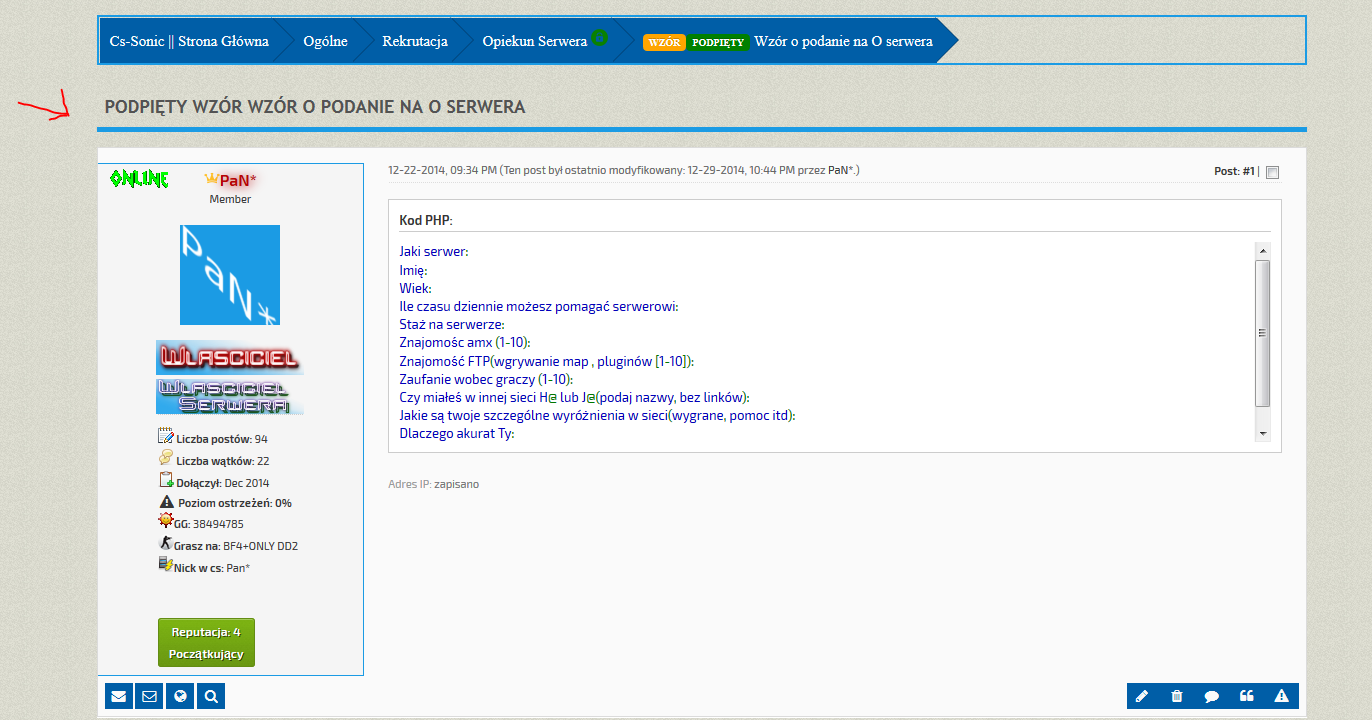
Task: Click the speech bubble reply icon
Action: coord(1212,696)
